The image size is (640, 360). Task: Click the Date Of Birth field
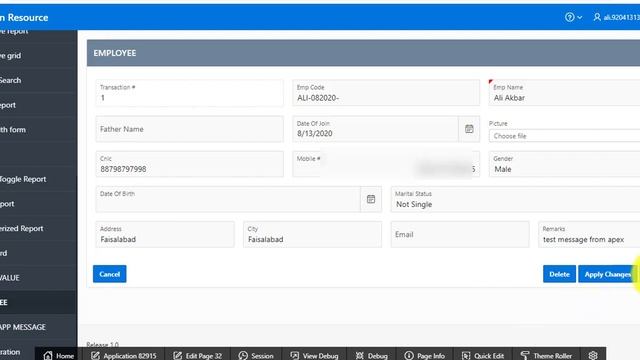coord(228,199)
